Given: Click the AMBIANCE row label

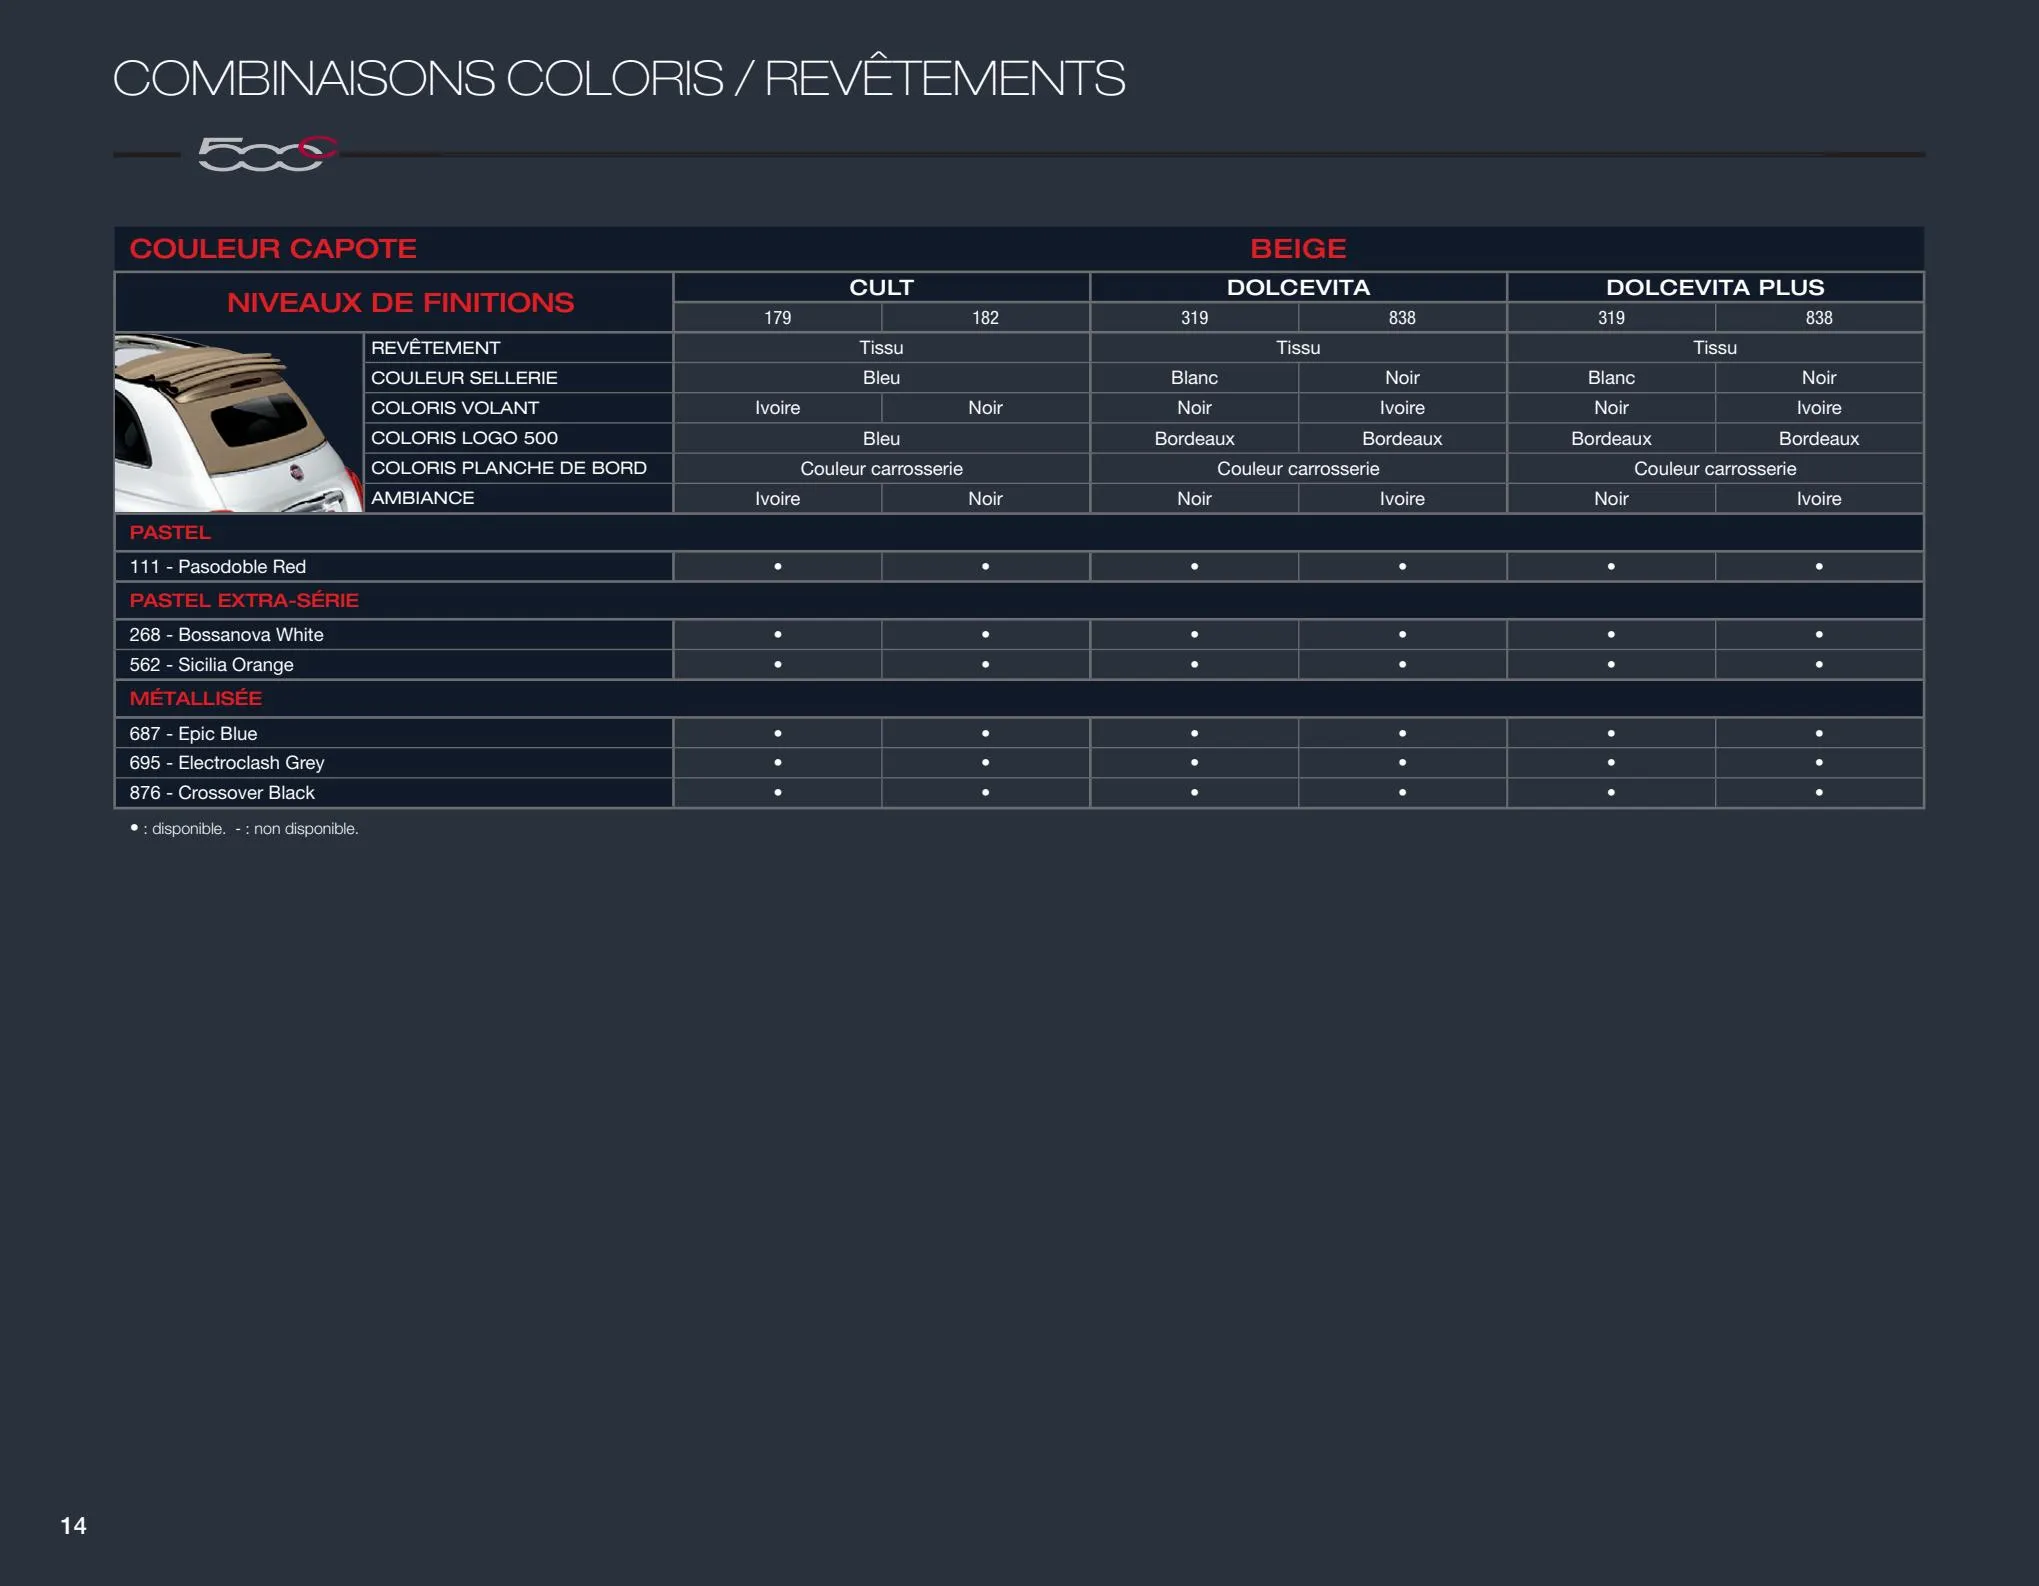Looking at the screenshot, I should 422,498.
